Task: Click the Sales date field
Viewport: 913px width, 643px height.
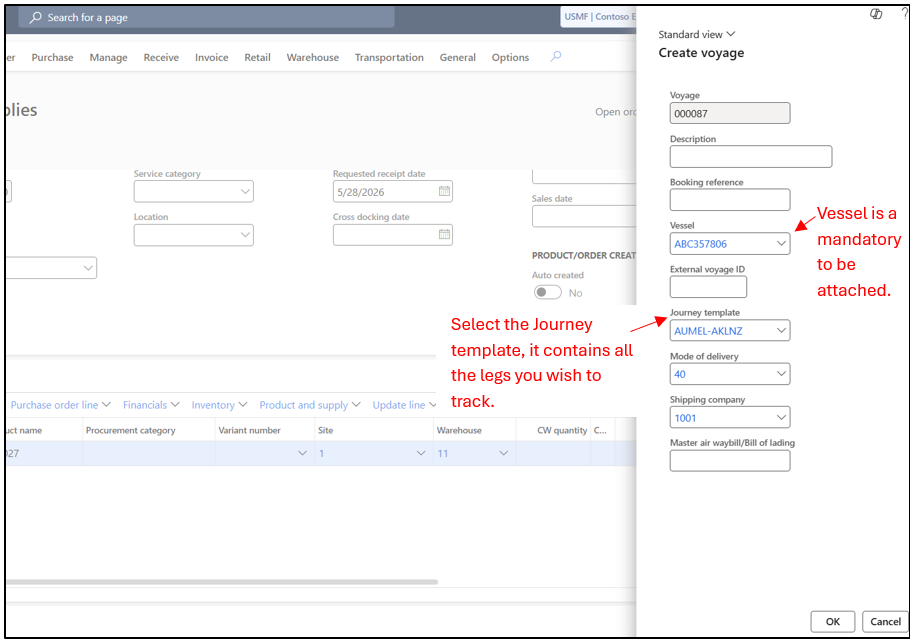Action: (584, 216)
